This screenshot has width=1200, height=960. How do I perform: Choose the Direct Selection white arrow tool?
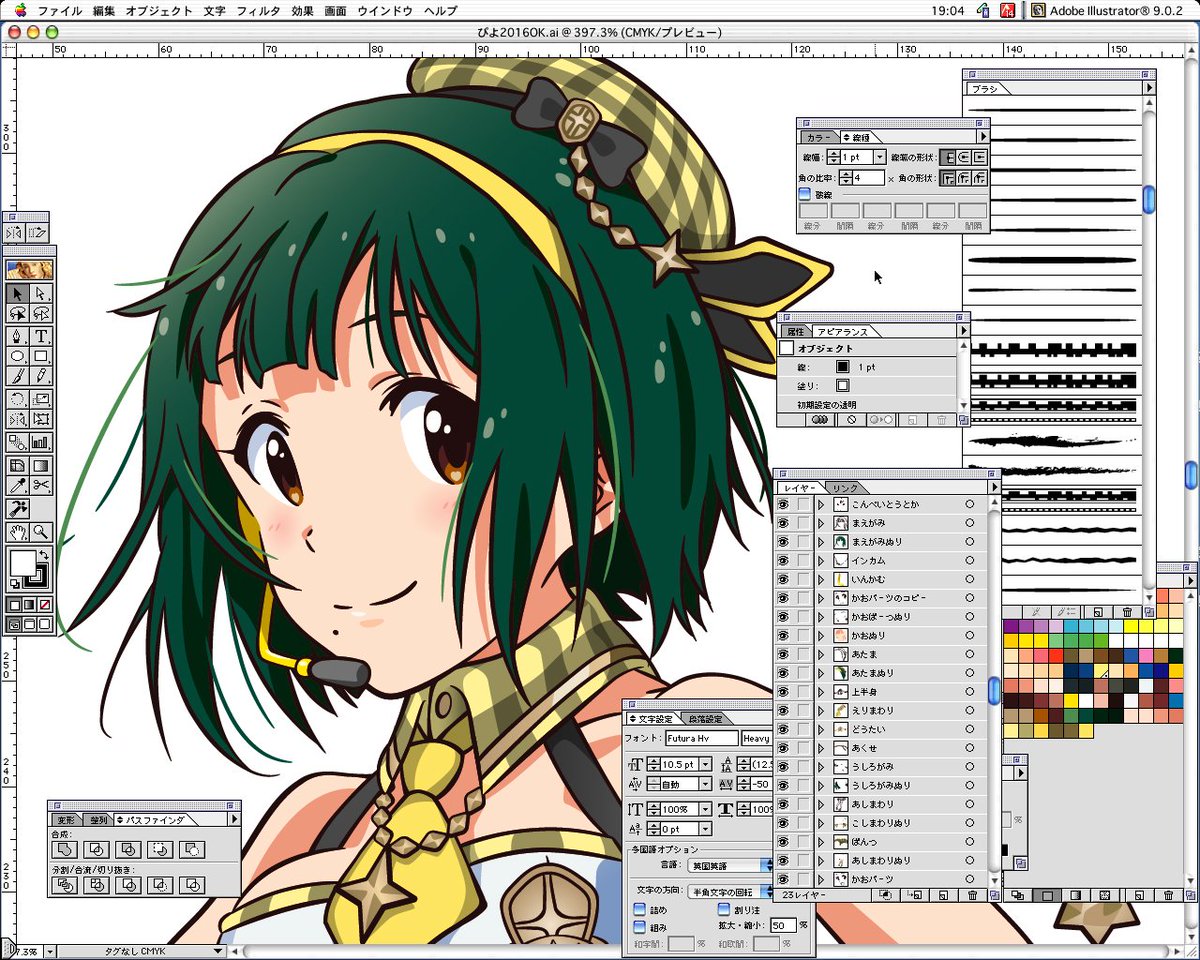[x=41, y=293]
